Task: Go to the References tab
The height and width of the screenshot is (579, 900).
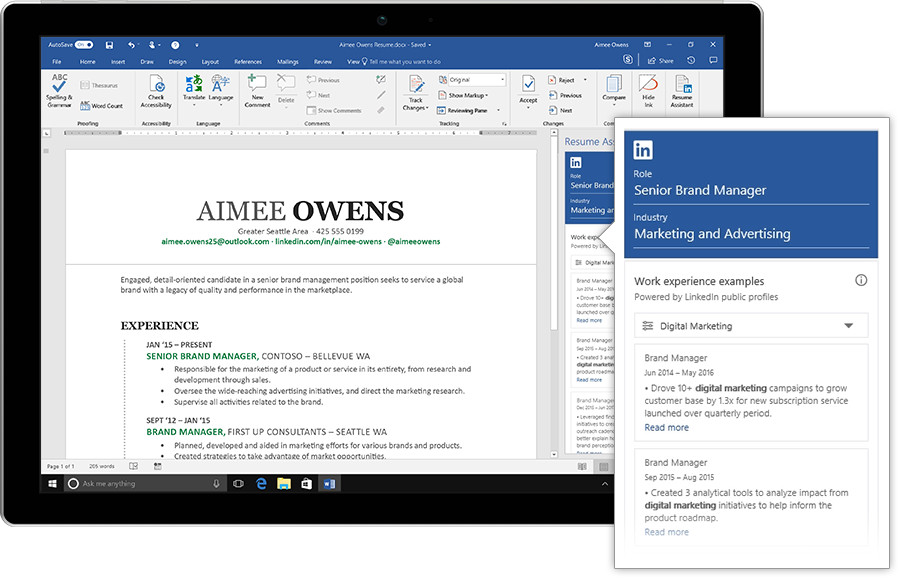Action: (x=248, y=61)
